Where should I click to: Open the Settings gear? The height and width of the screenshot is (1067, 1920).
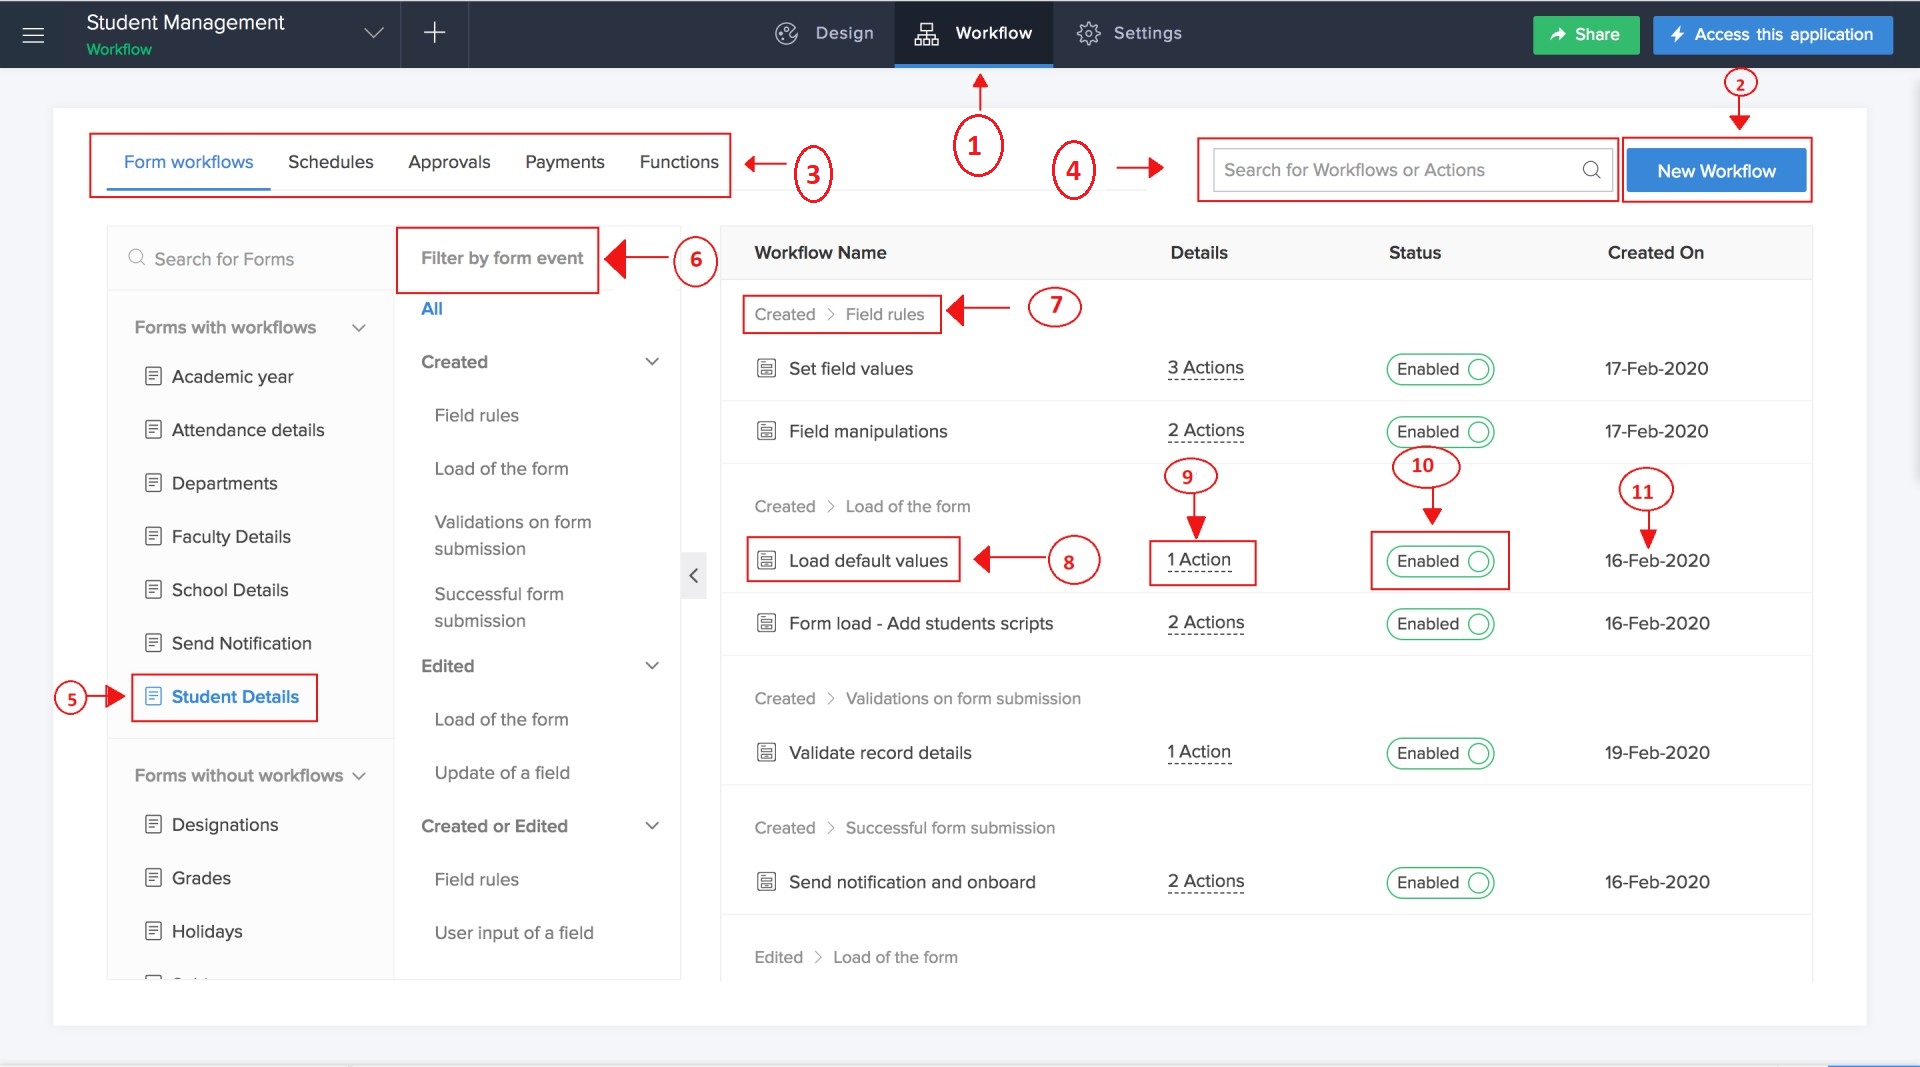[x=1090, y=33]
